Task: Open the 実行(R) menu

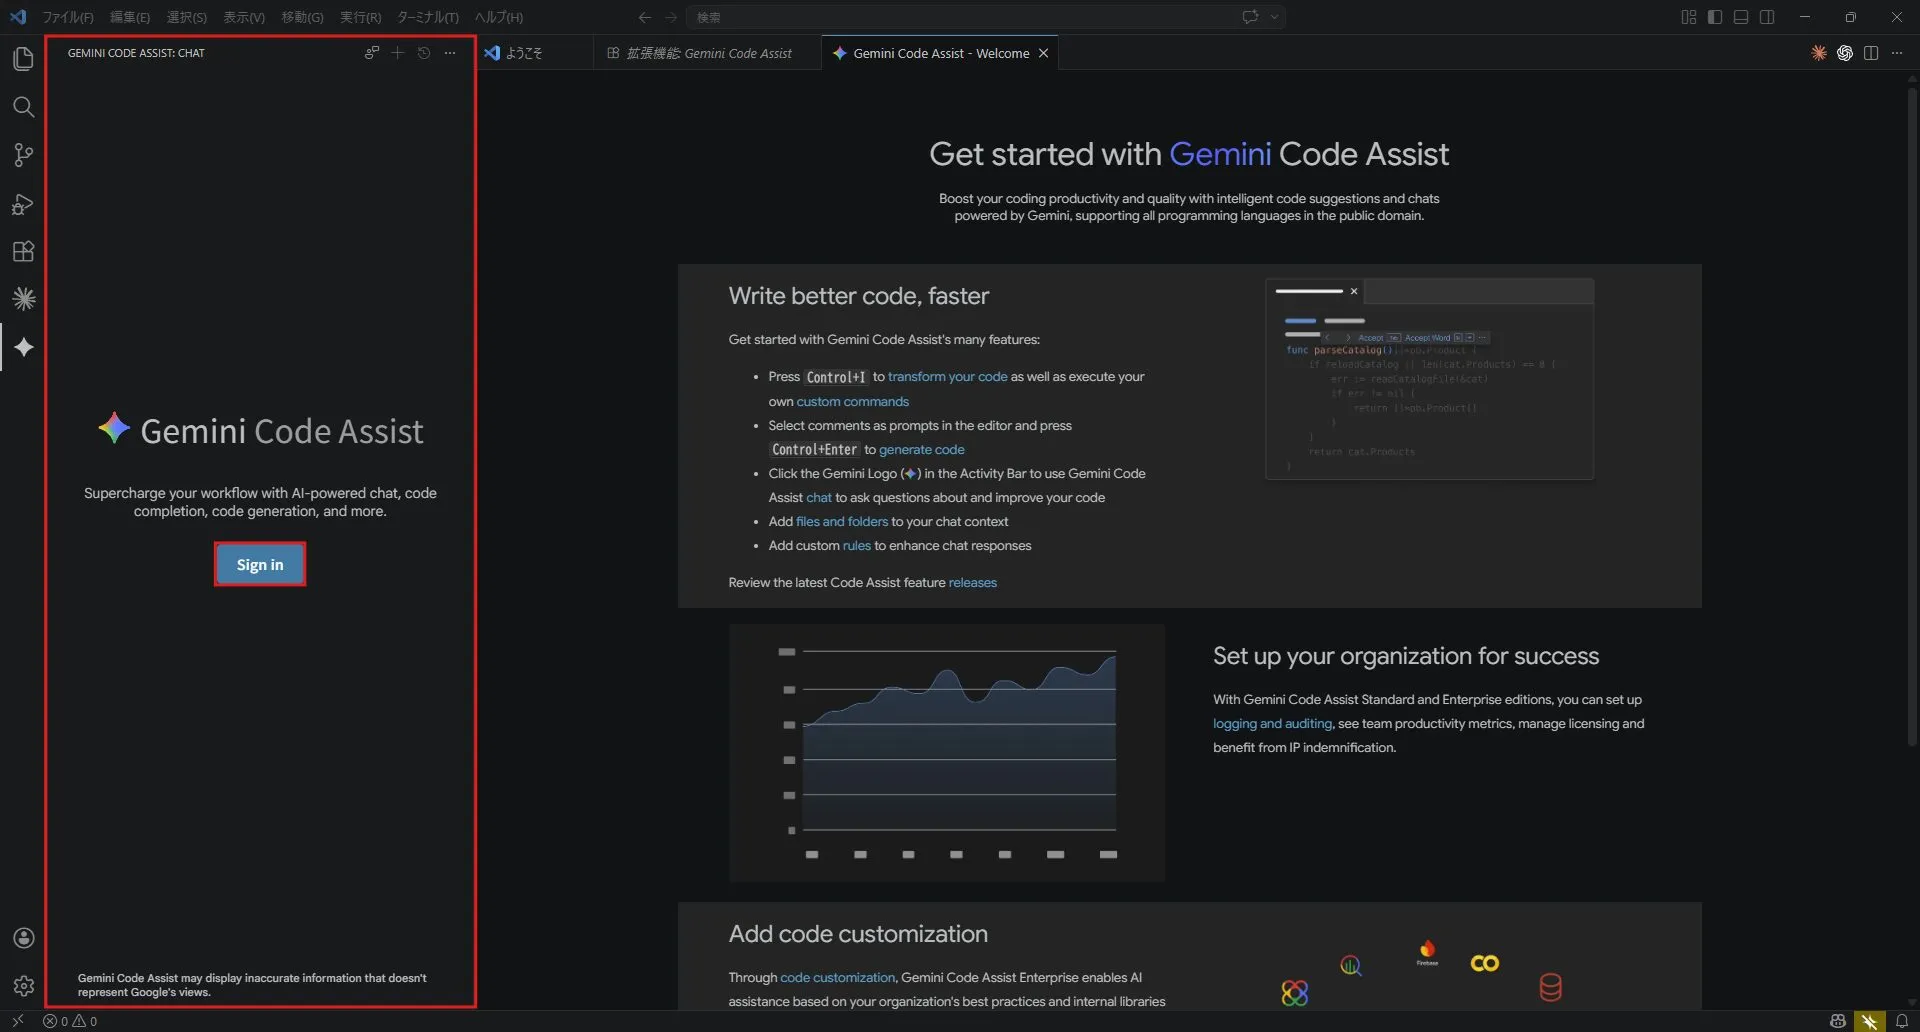Action: (360, 17)
